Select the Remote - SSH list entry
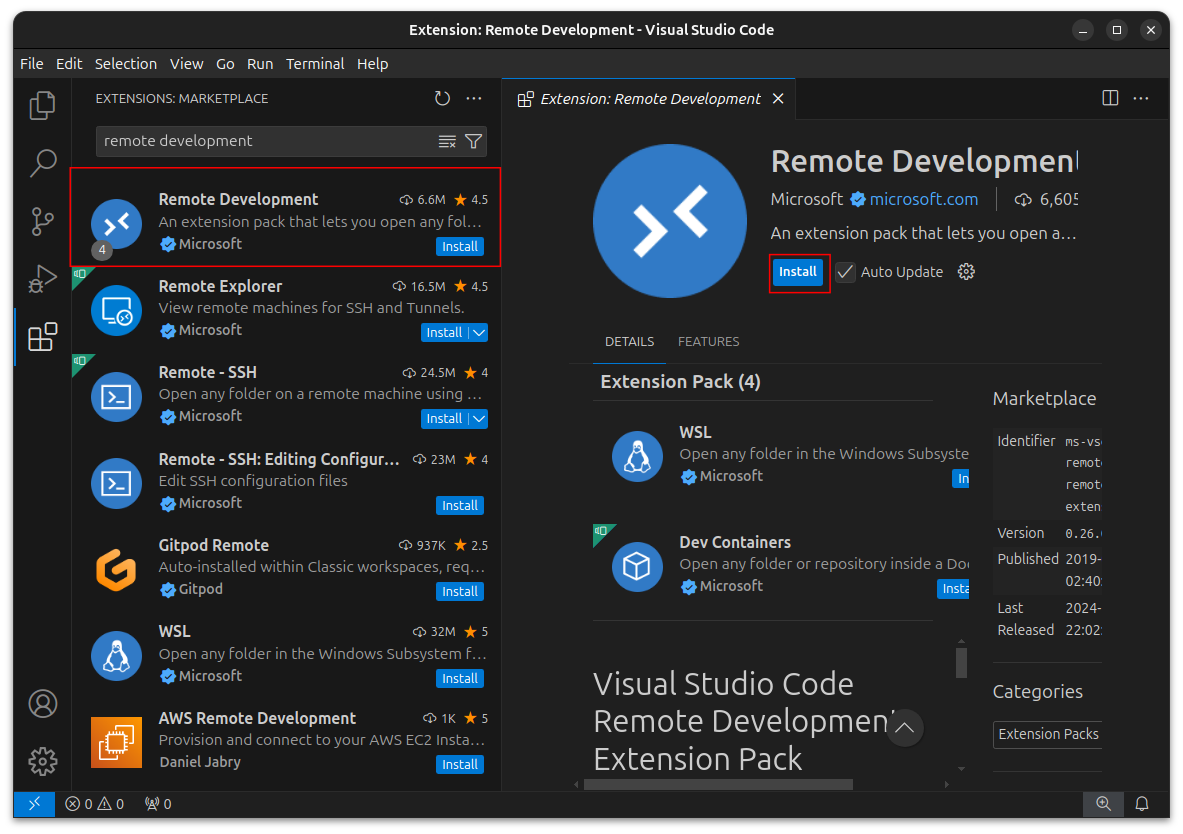Viewport: 1183px width, 834px height. pyautogui.click(x=287, y=395)
